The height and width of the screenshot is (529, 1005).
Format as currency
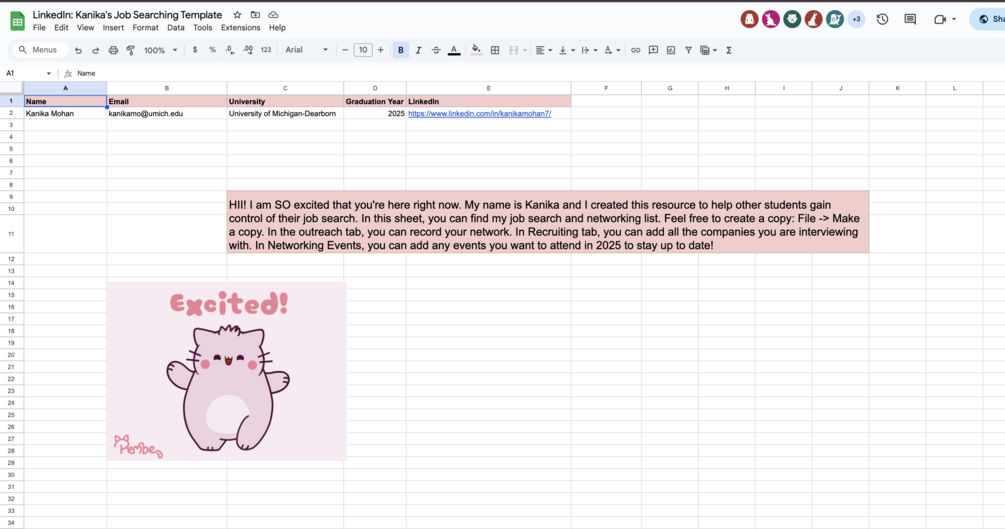[195, 50]
